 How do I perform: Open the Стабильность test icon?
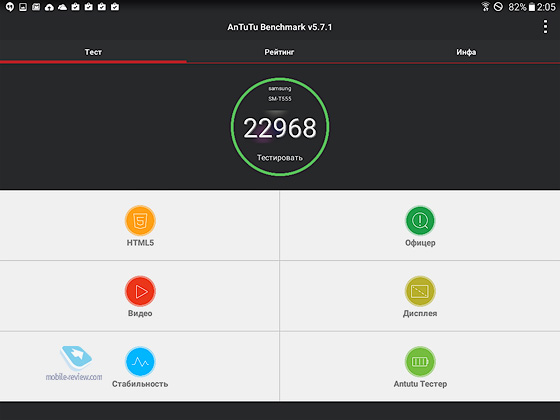140,361
